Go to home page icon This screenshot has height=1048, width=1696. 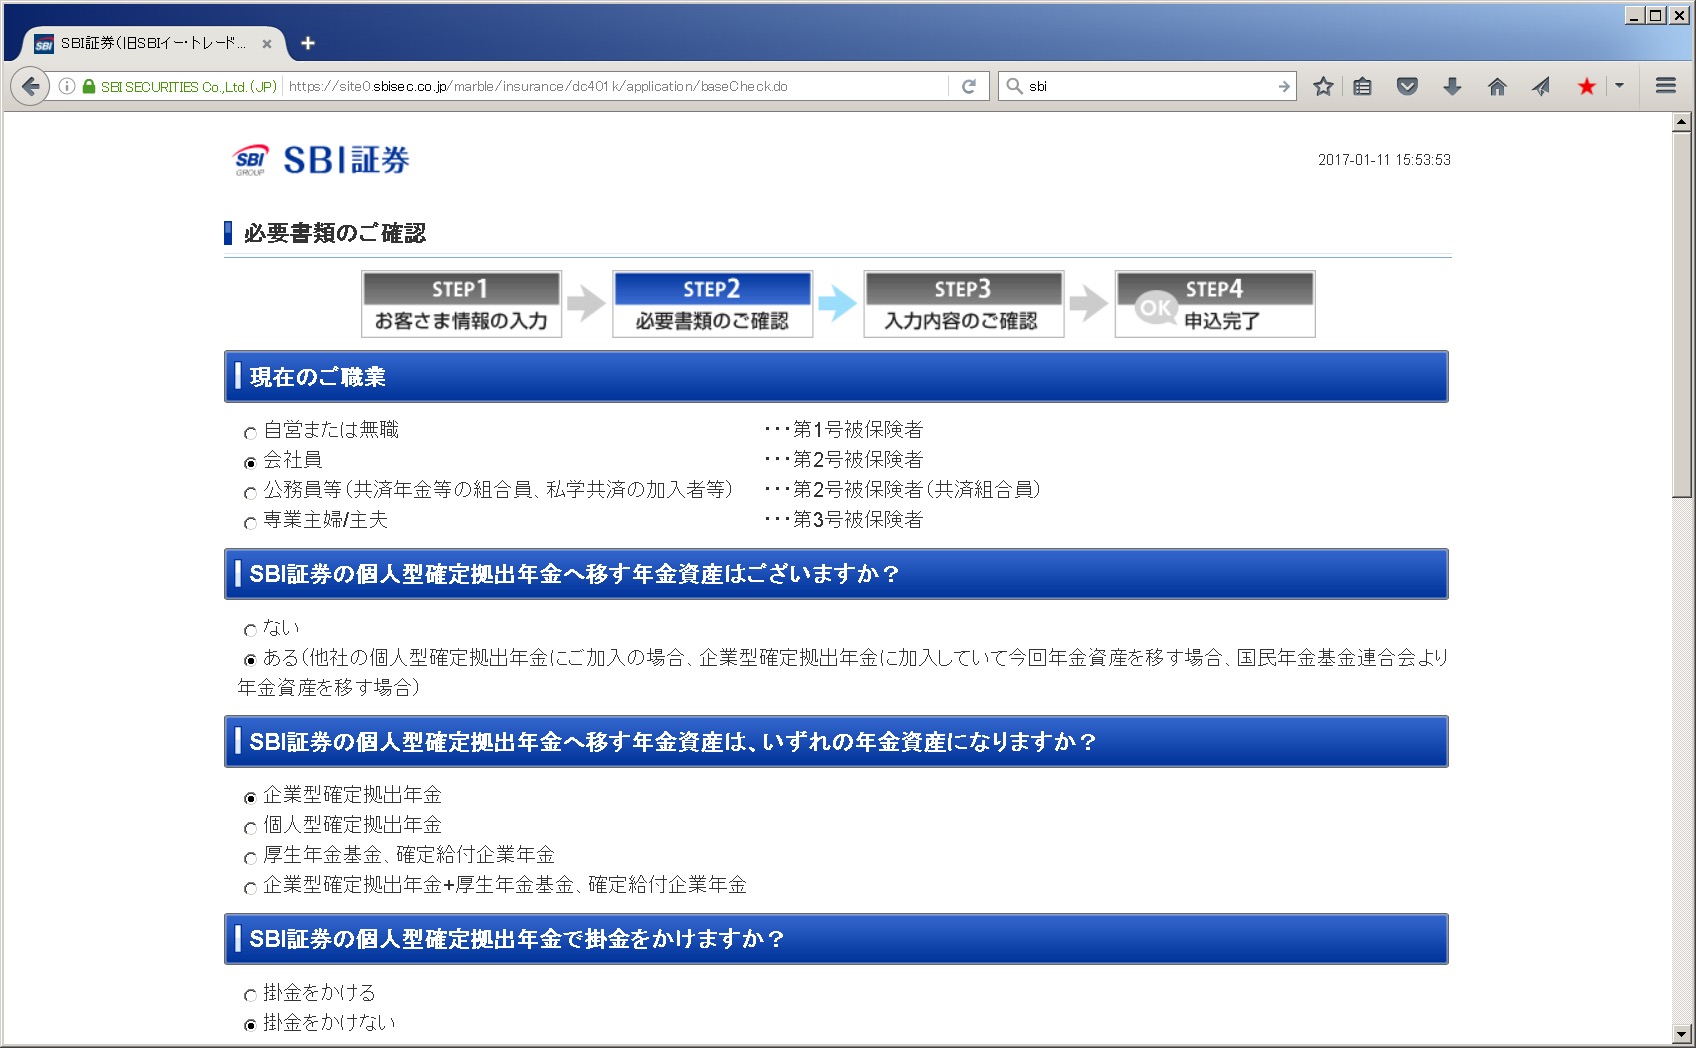[x=1497, y=86]
